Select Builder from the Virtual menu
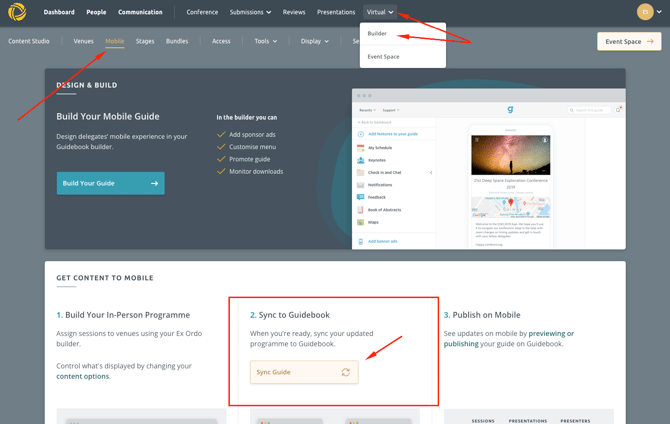This screenshot has height=424, width=670. [377, 33]
